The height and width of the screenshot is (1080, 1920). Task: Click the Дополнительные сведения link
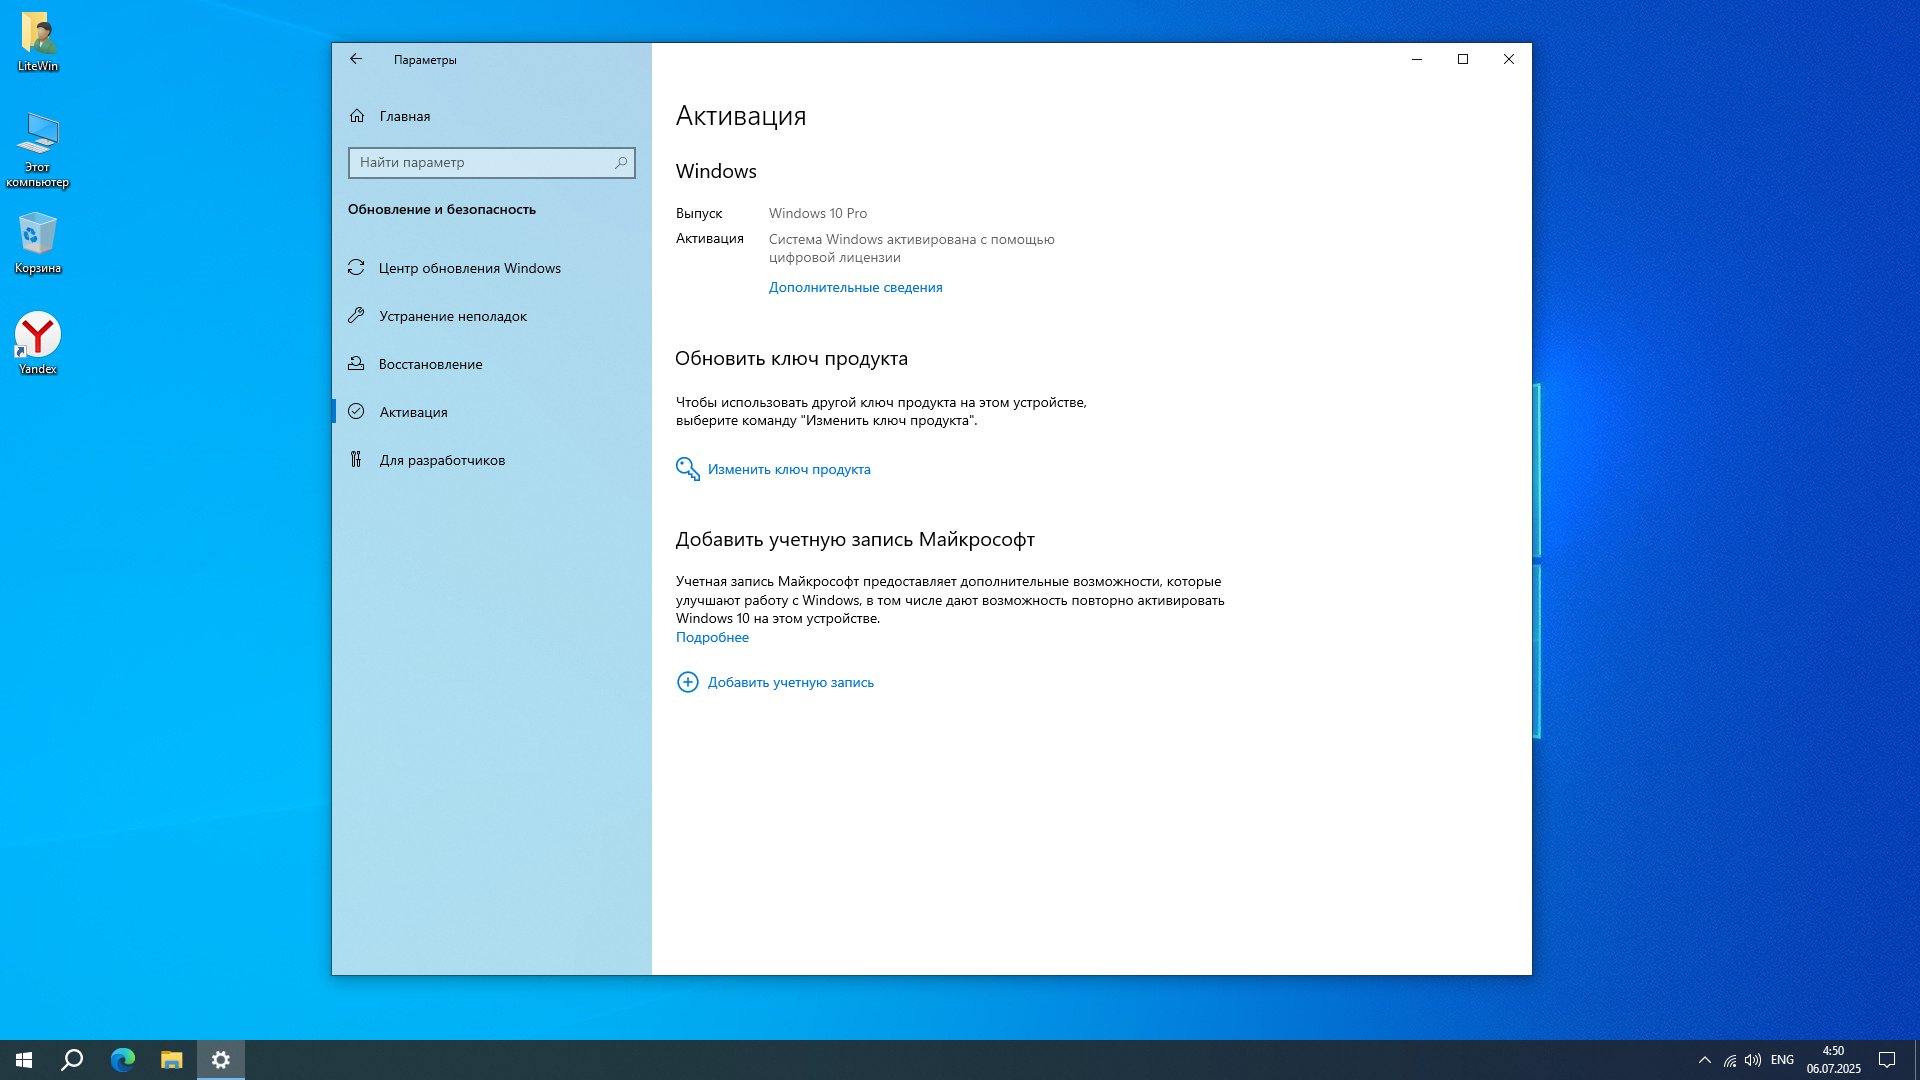[x=855, y=287]
